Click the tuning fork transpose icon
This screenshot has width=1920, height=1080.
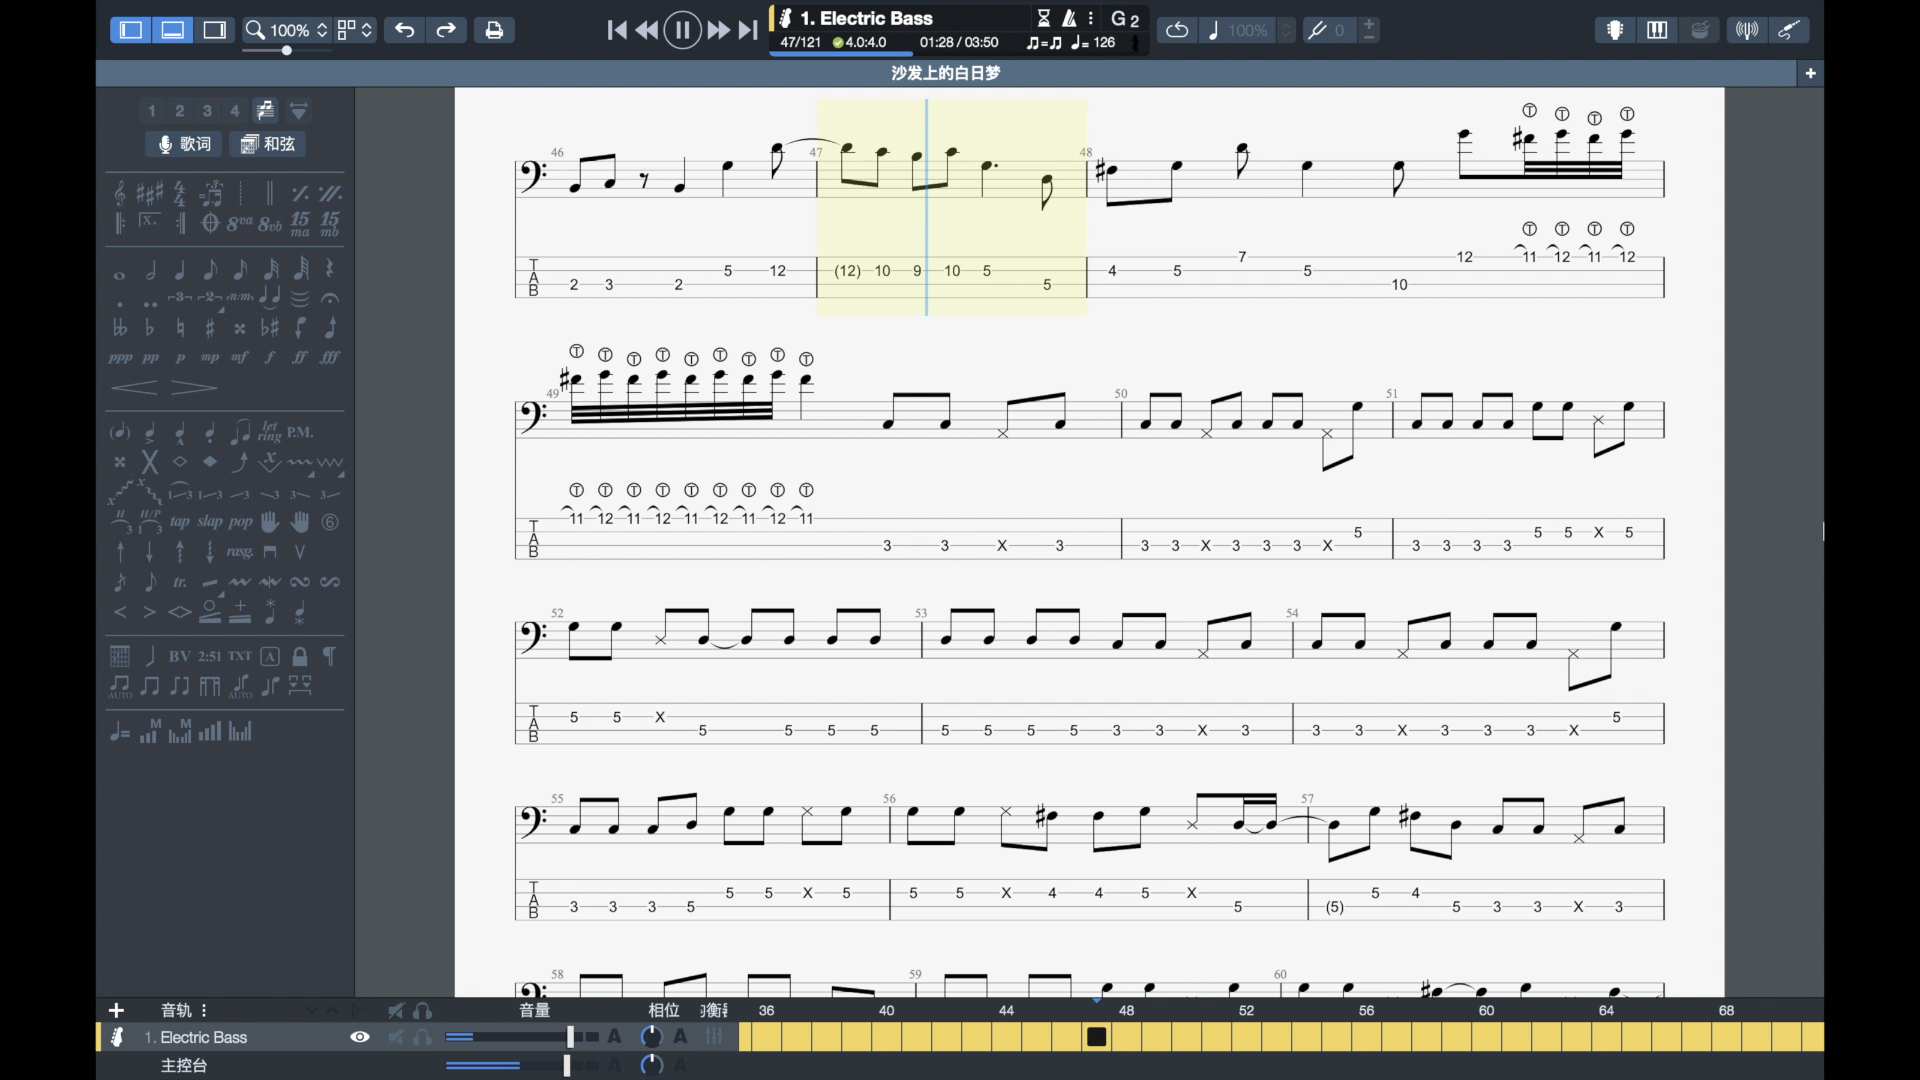tap(1318, 30)
